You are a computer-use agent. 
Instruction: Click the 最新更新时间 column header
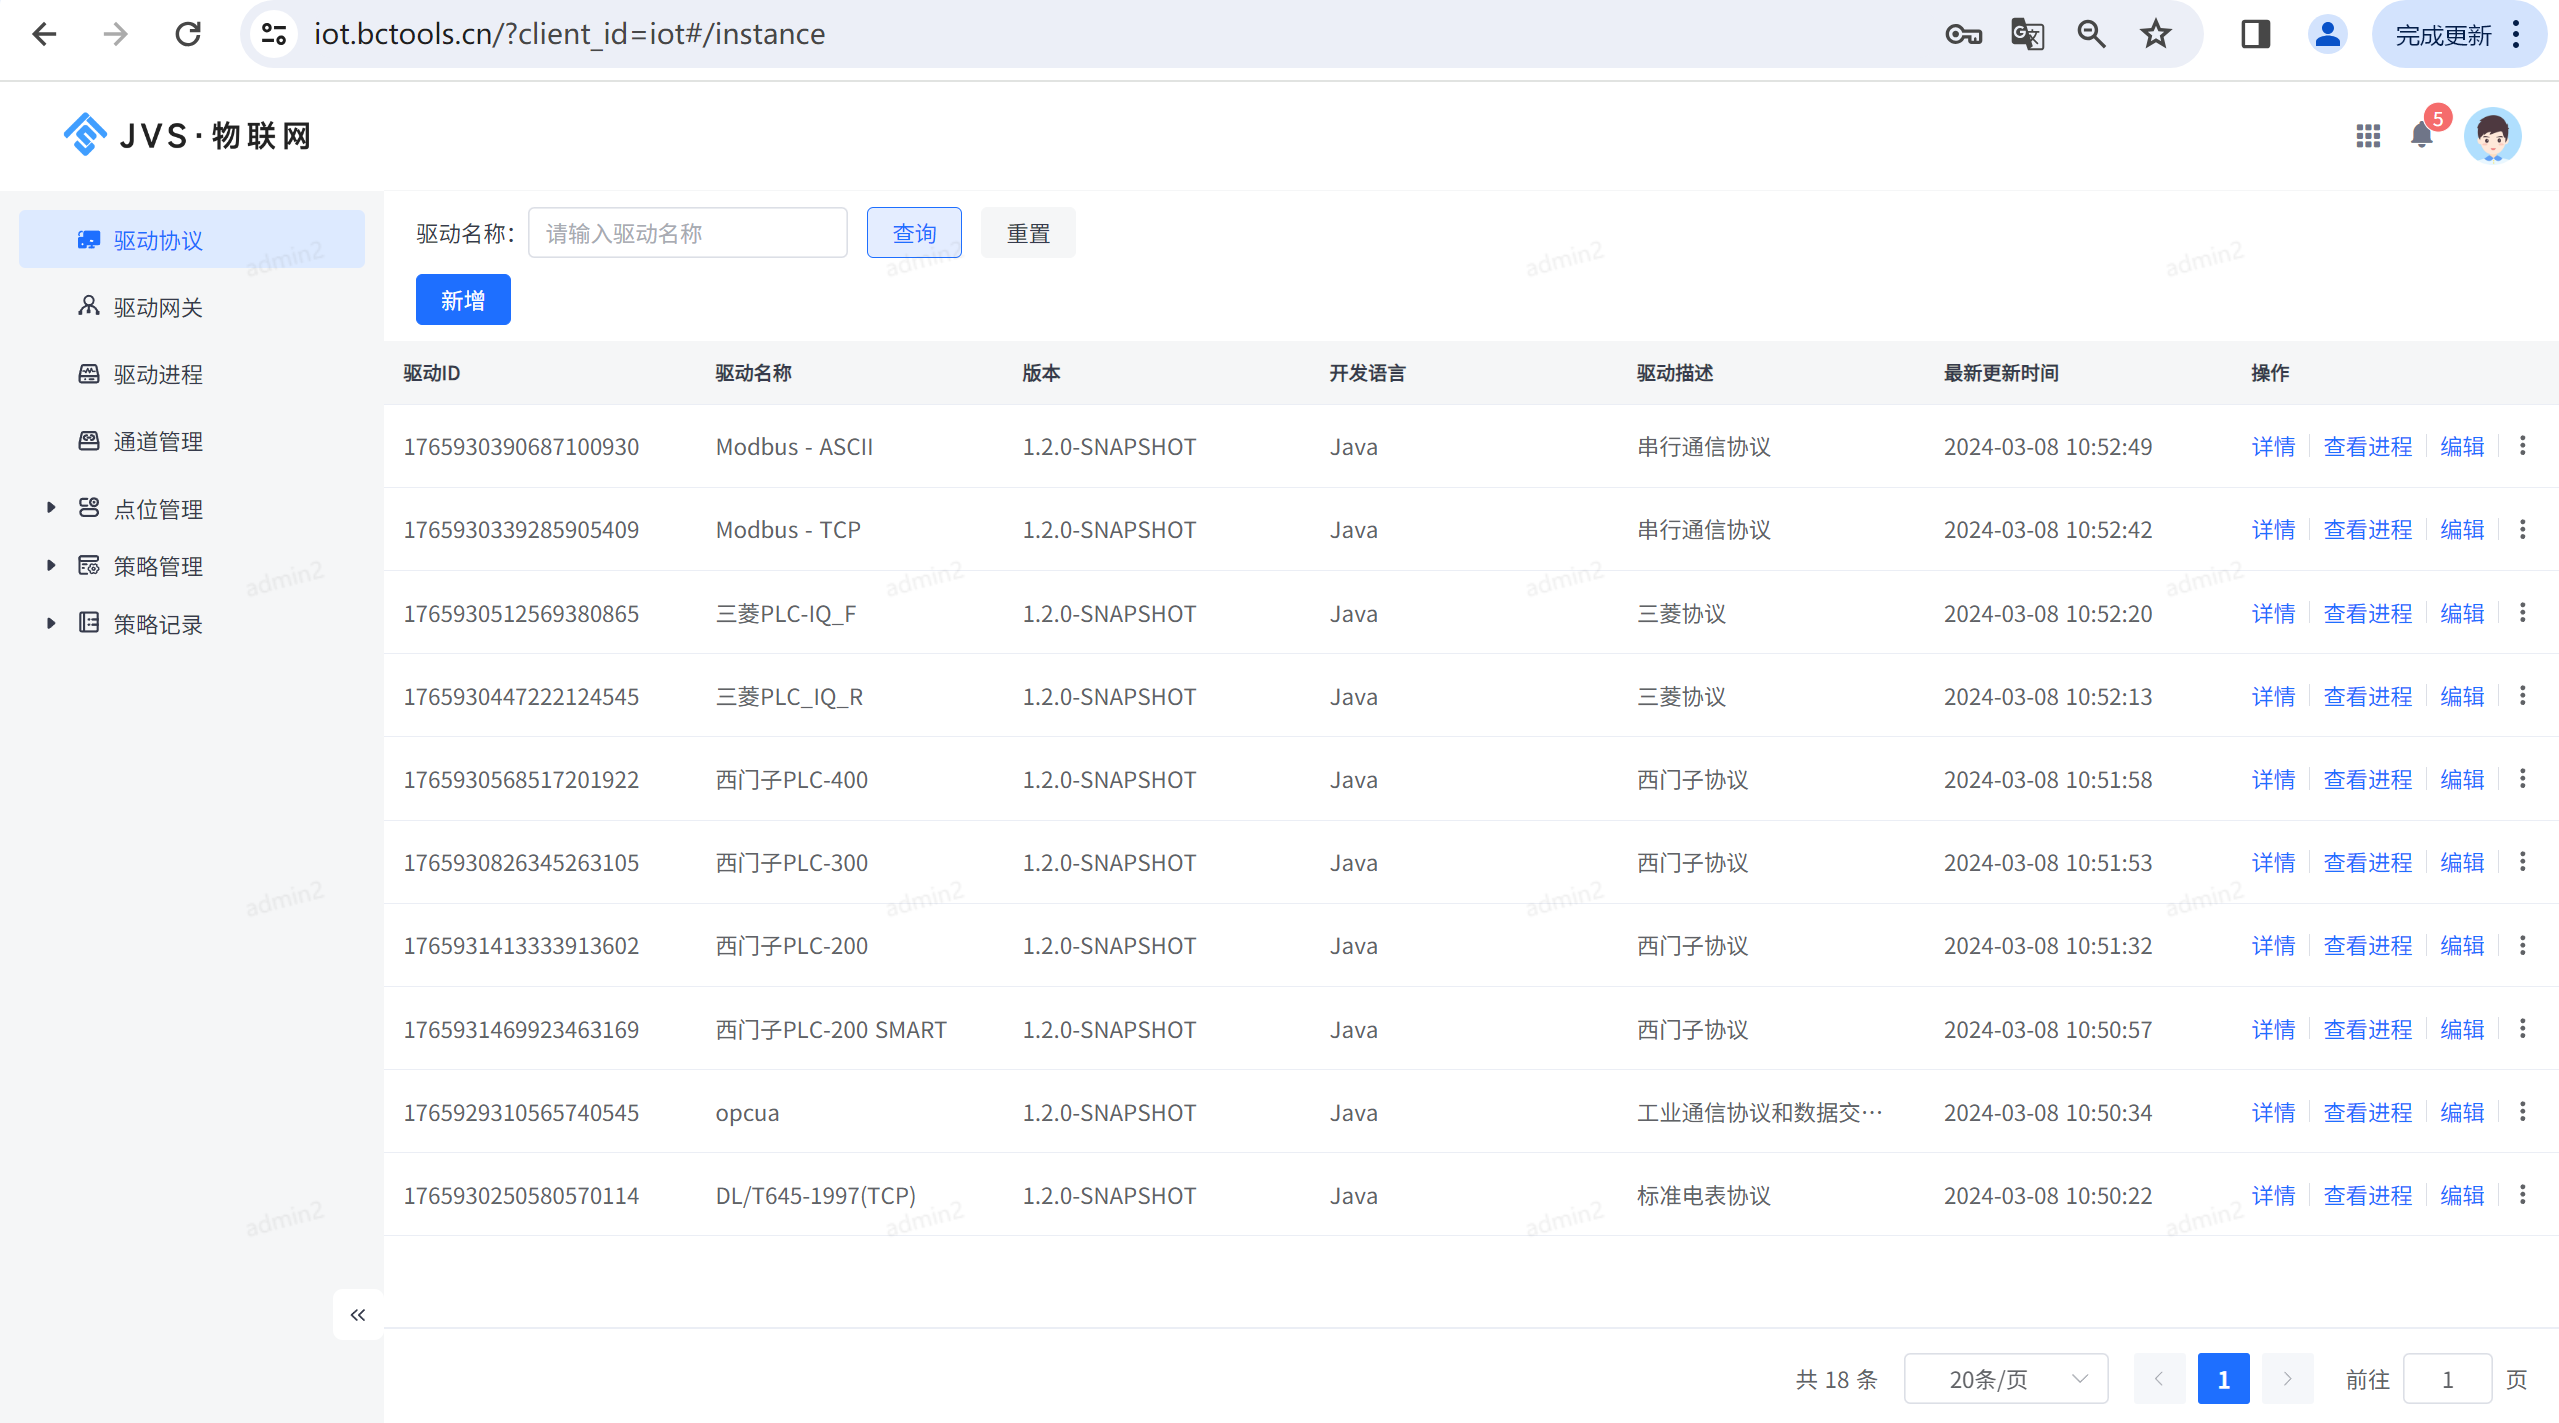tap(2001, 373)
